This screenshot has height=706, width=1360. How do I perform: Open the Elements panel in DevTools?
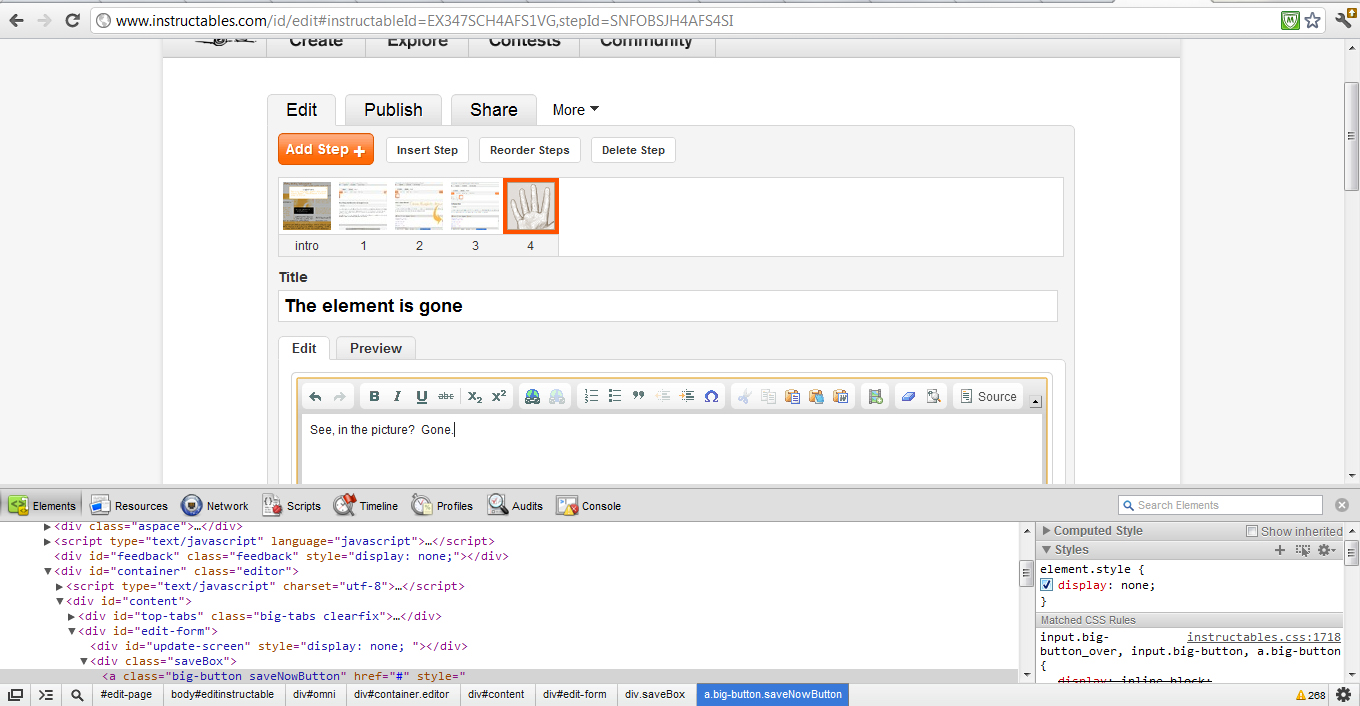(42, 506)
